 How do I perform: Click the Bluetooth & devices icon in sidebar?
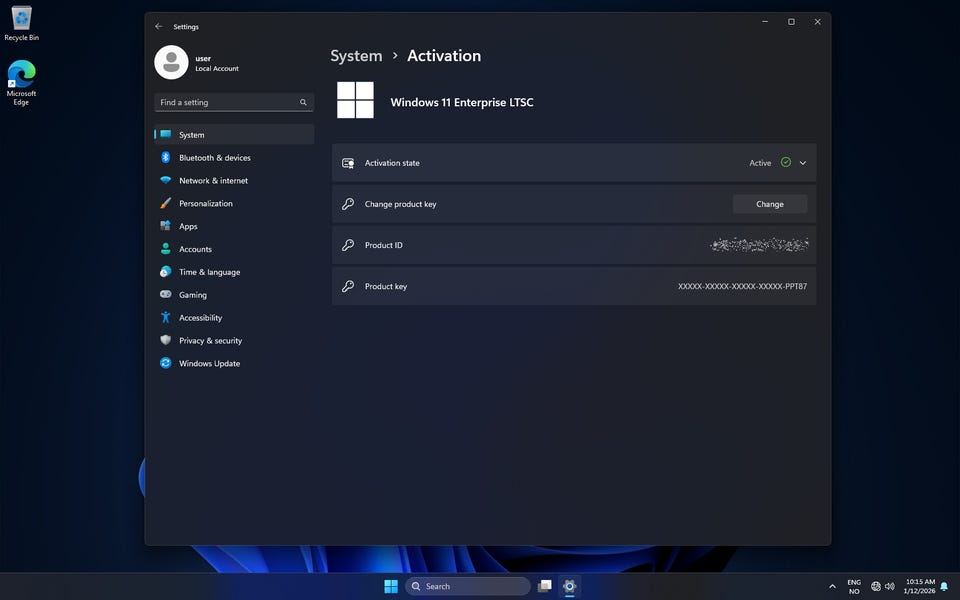pos(166,158)
